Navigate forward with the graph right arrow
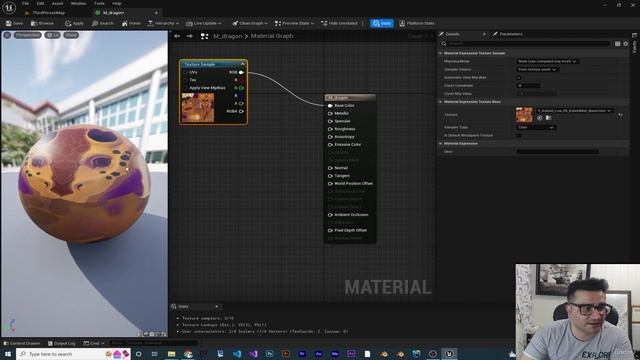The height and width of the screenshot is (360, 640). coord(190,36)
